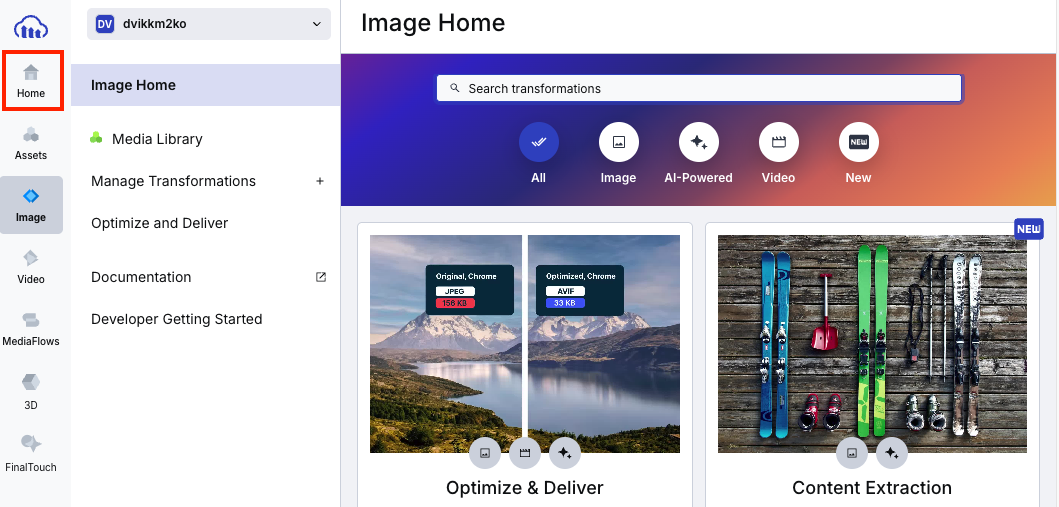Screen dimensions: 1059x507
Task: Click the video badge under Optimize & Deliver
Action: coord(525,454)
